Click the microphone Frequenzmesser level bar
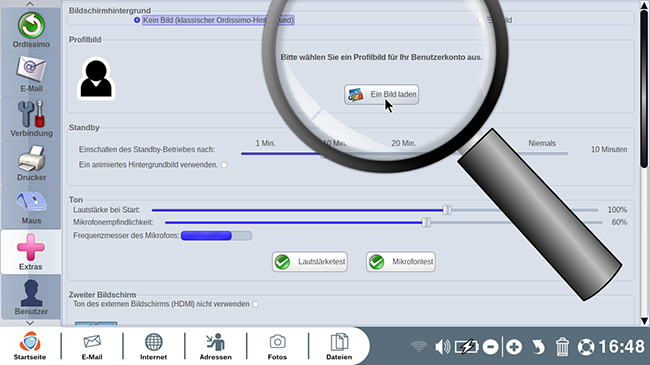The width and height of the screenshot is (650, 365). (216, 236)
